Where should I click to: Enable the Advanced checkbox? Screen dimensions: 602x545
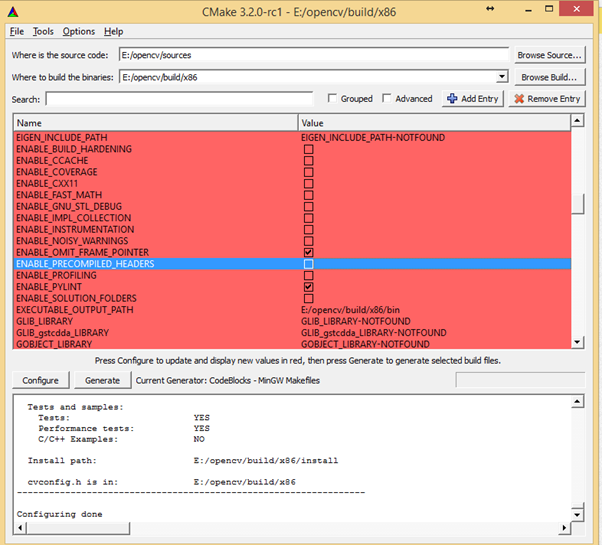387,98
